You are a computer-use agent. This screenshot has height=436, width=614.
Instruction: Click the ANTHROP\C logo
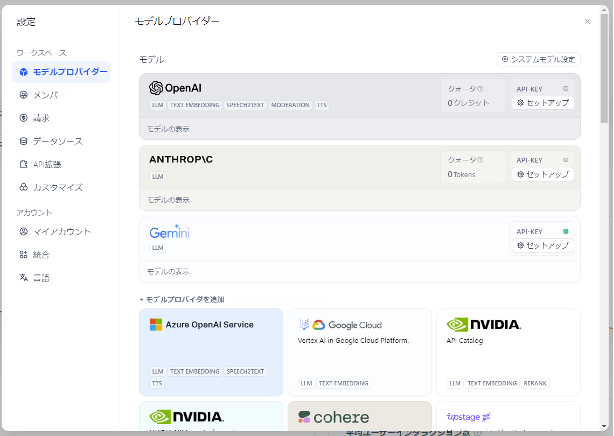pos(181,159)
